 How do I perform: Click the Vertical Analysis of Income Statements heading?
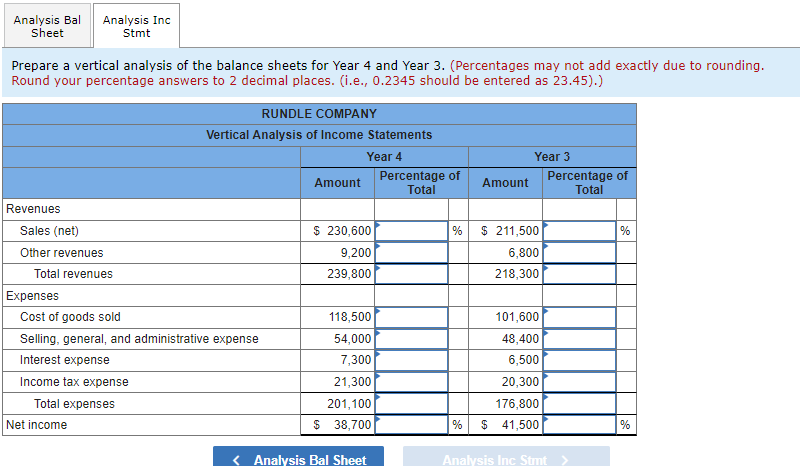319,135
